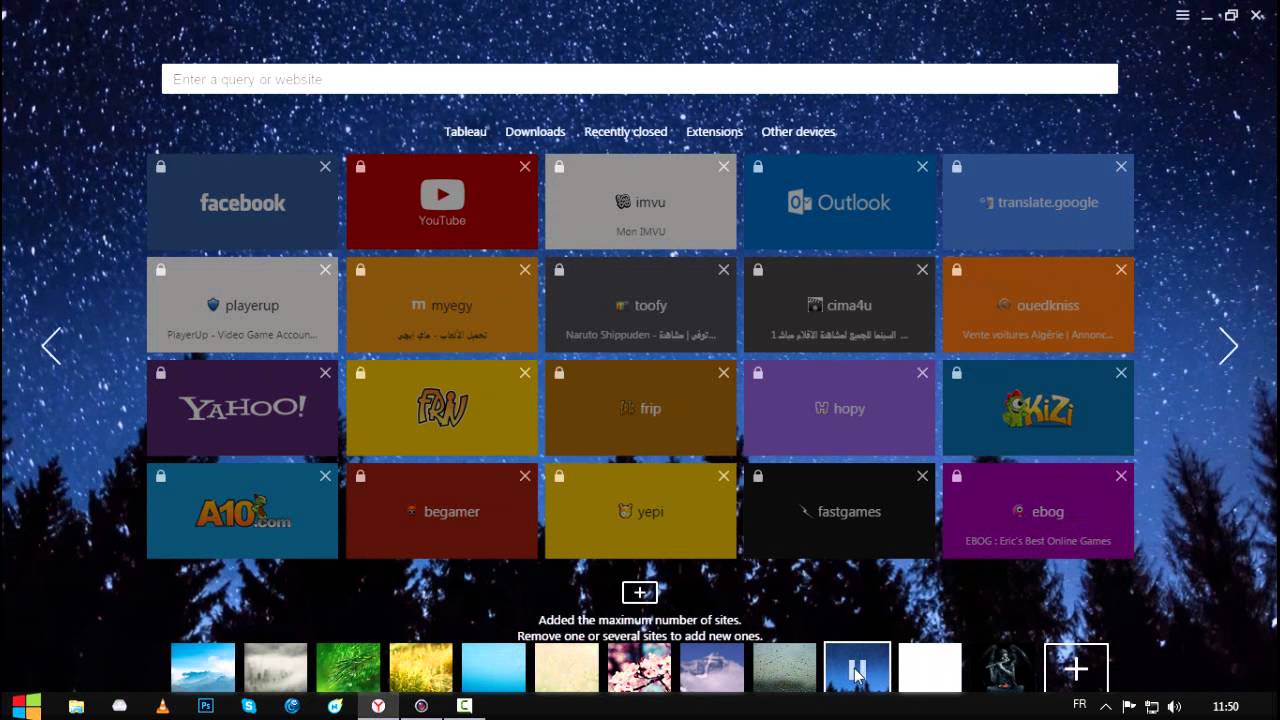
Task: Go to the next Tableau page arrow
Action: click(x=1229, y=346)
